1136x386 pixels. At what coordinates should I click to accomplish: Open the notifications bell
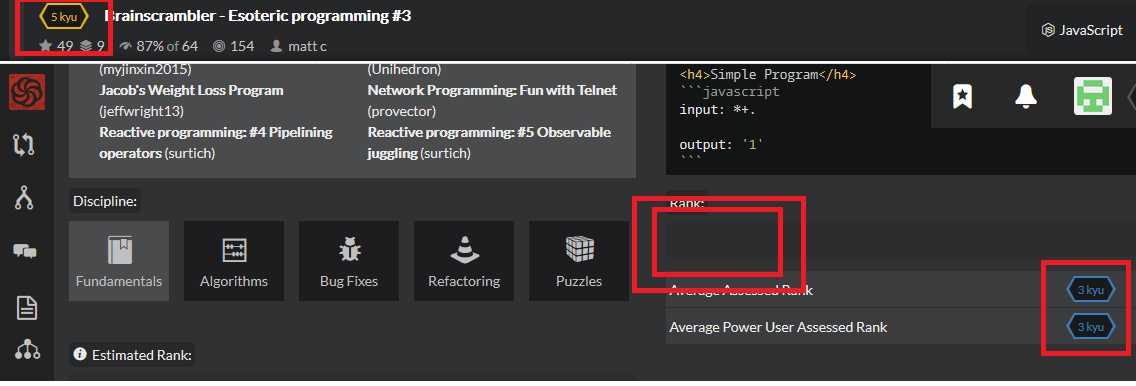(x=1025, y=96)
